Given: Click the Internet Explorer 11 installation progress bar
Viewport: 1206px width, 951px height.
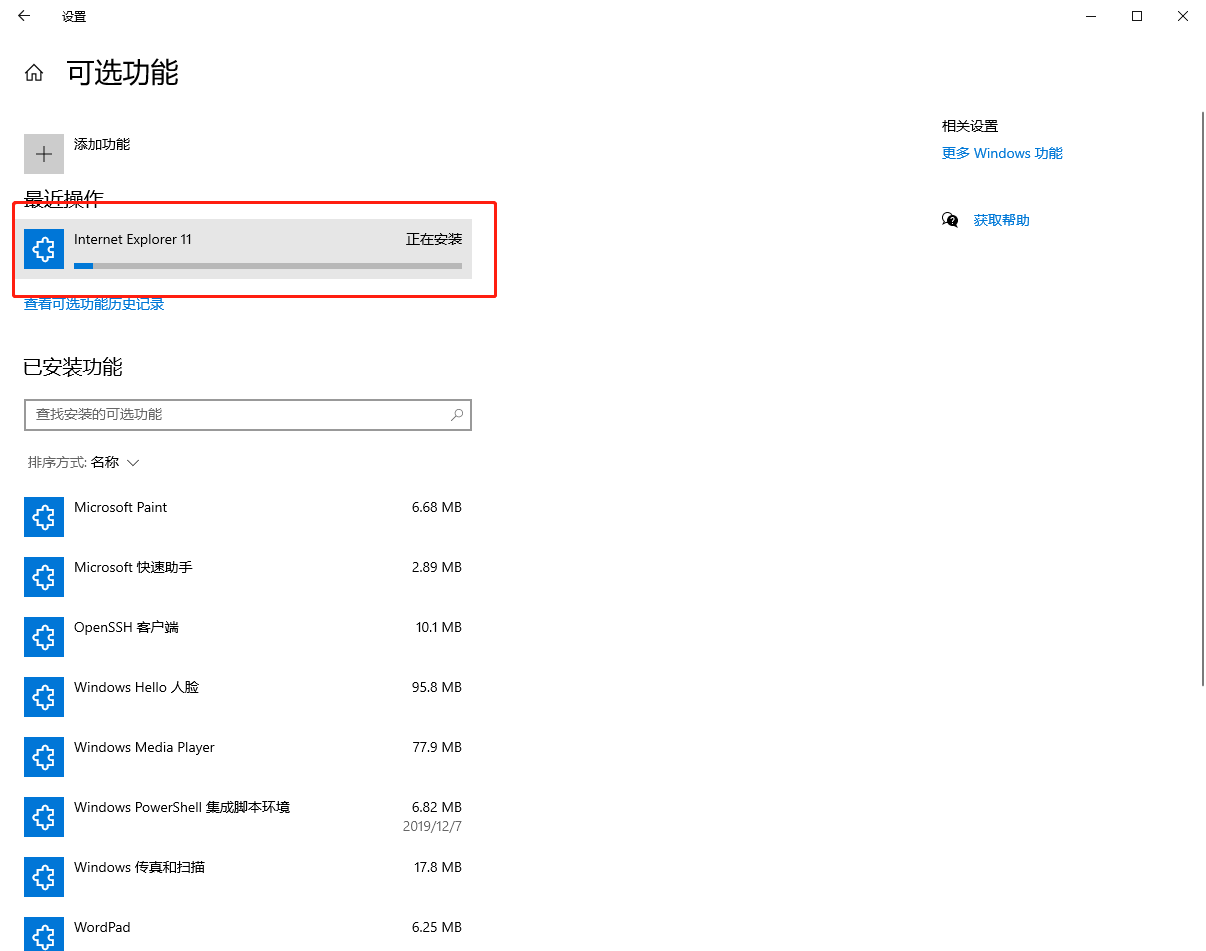Looking at the screenshot, I should (268, 266).
